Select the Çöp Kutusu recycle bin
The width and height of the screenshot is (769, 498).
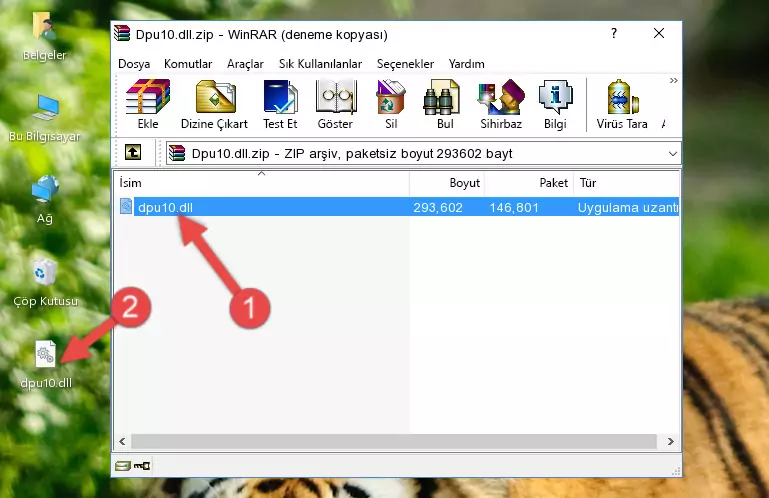pyautogui.click(x=45, y=283)
